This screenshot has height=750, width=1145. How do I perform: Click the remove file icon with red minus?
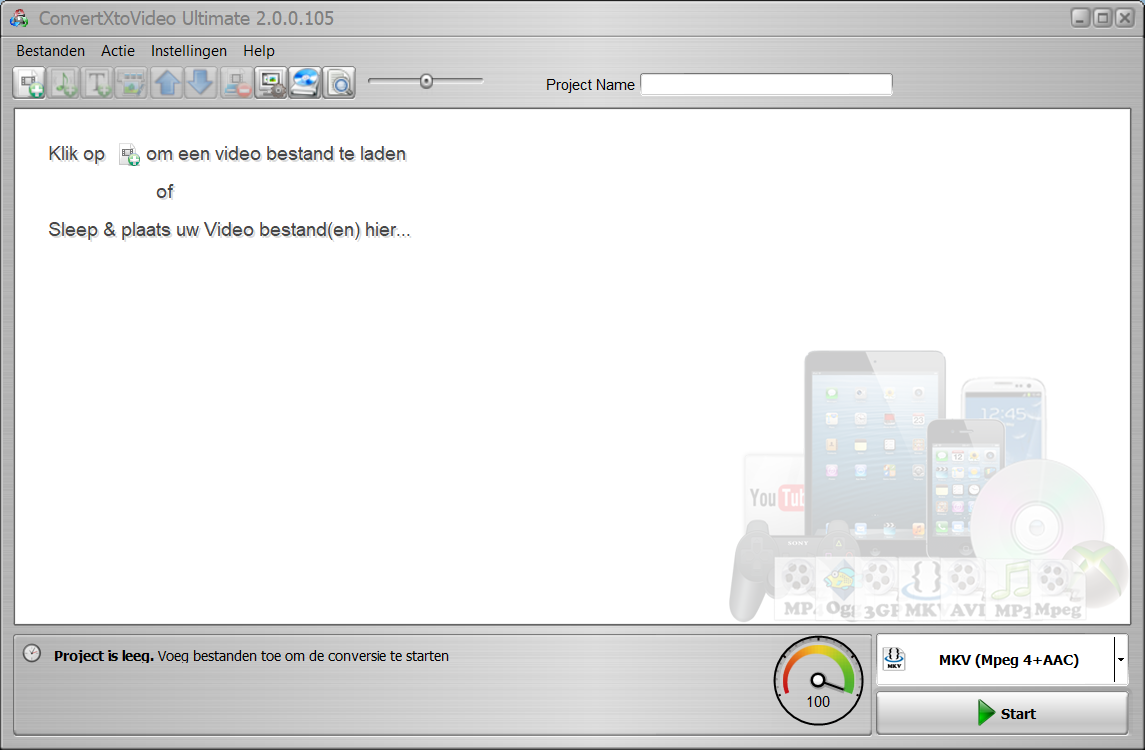tap(236, 83)
